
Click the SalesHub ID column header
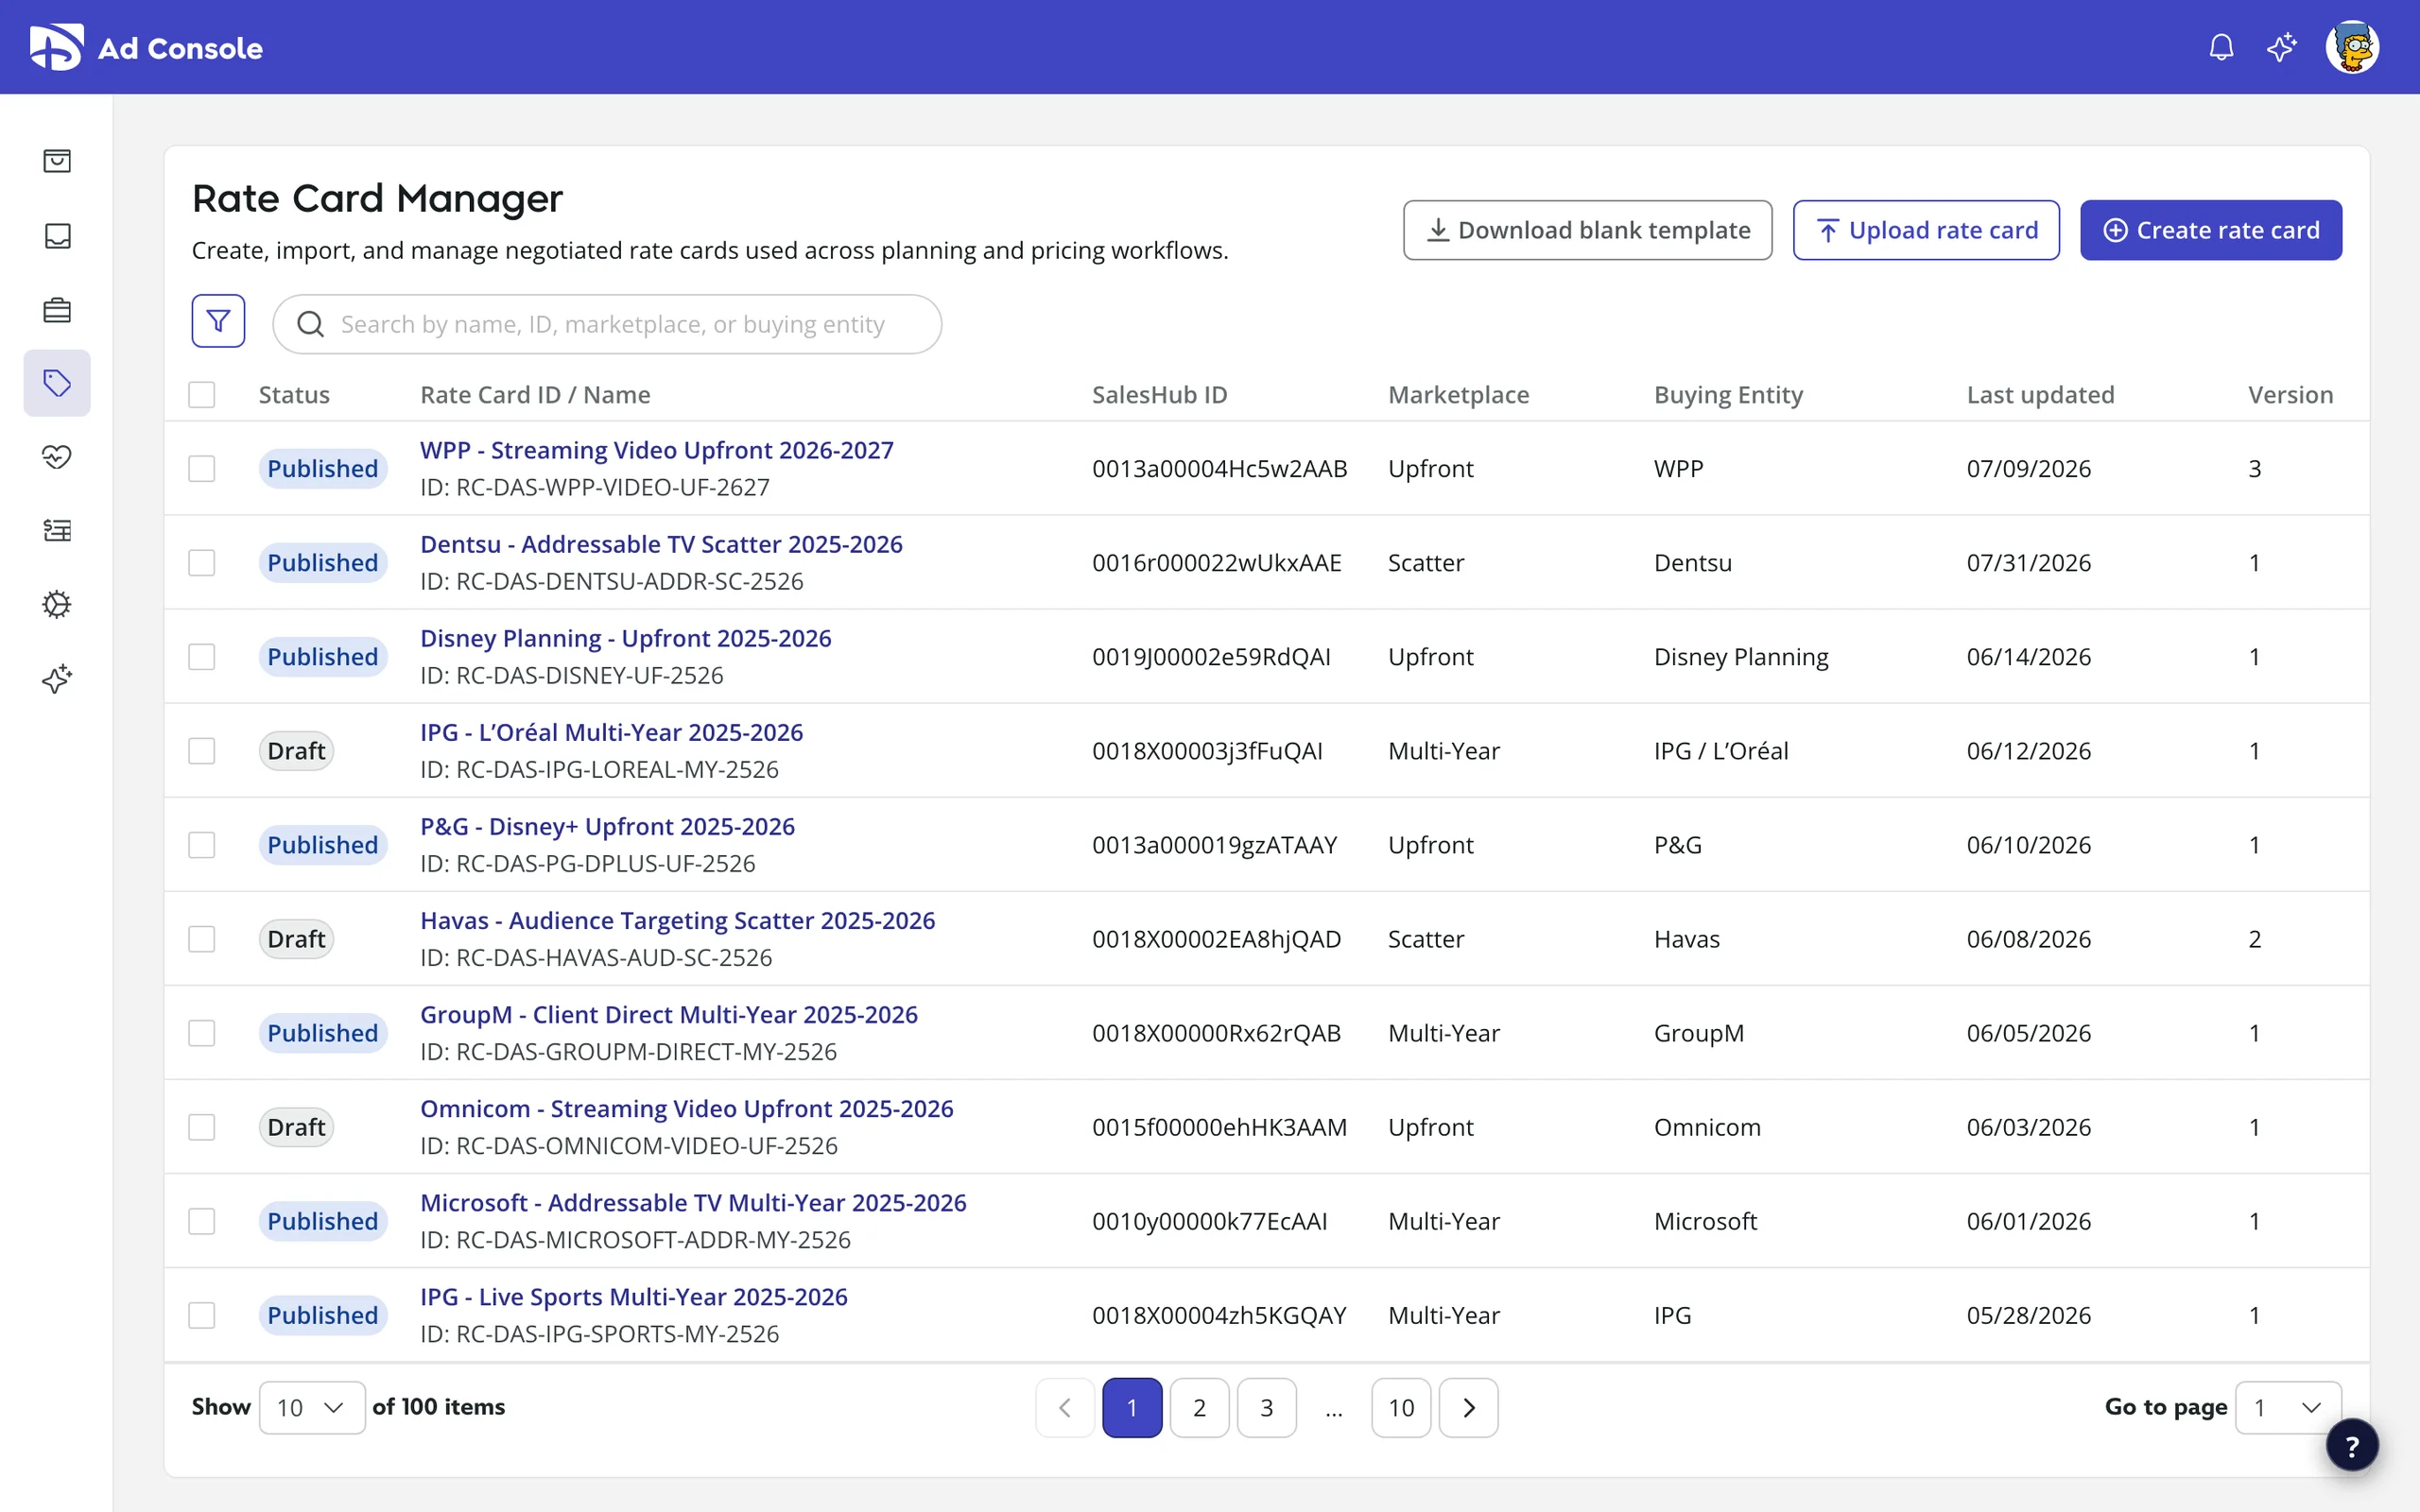[1159, 395]
